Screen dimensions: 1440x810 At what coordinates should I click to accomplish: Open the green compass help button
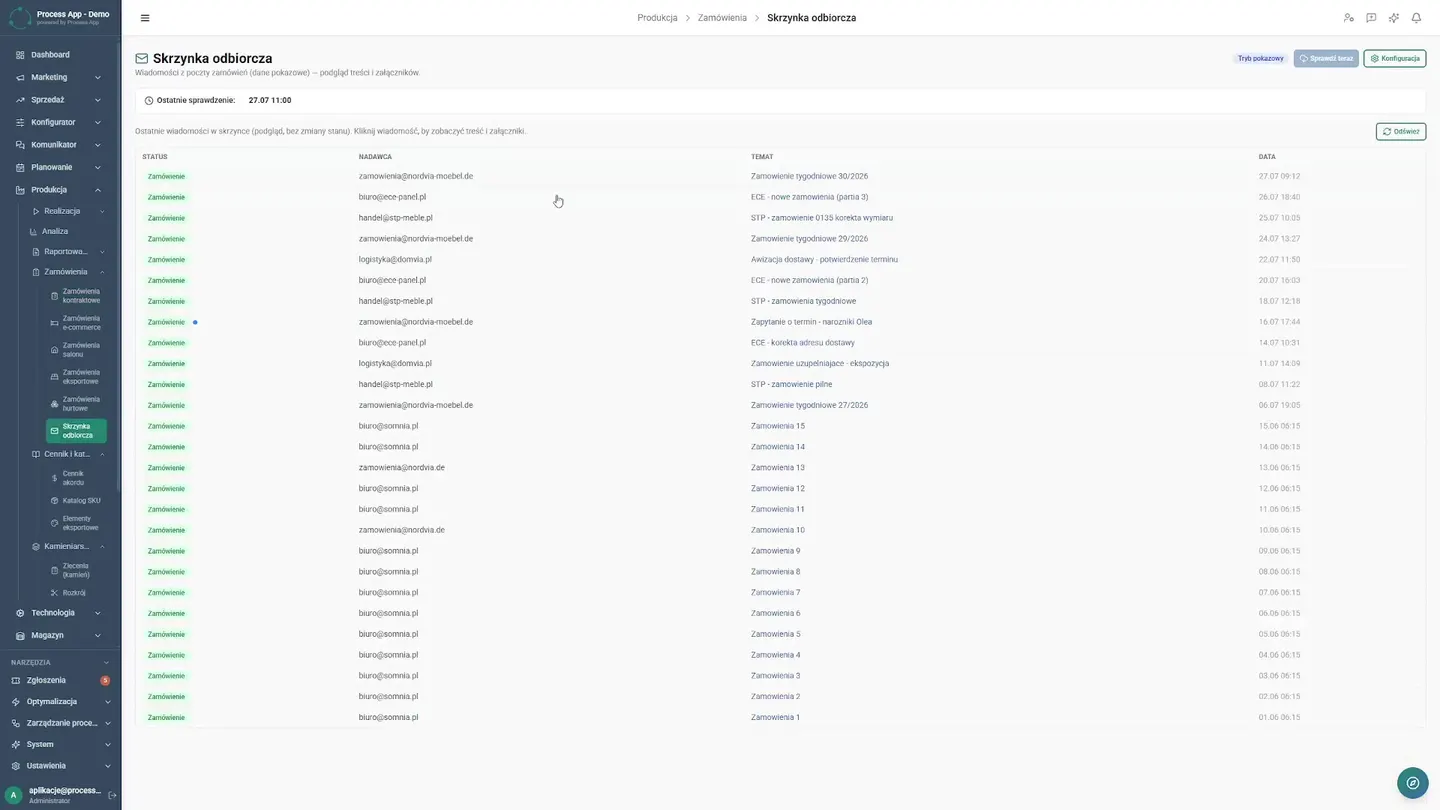(x=1412, y=783)
